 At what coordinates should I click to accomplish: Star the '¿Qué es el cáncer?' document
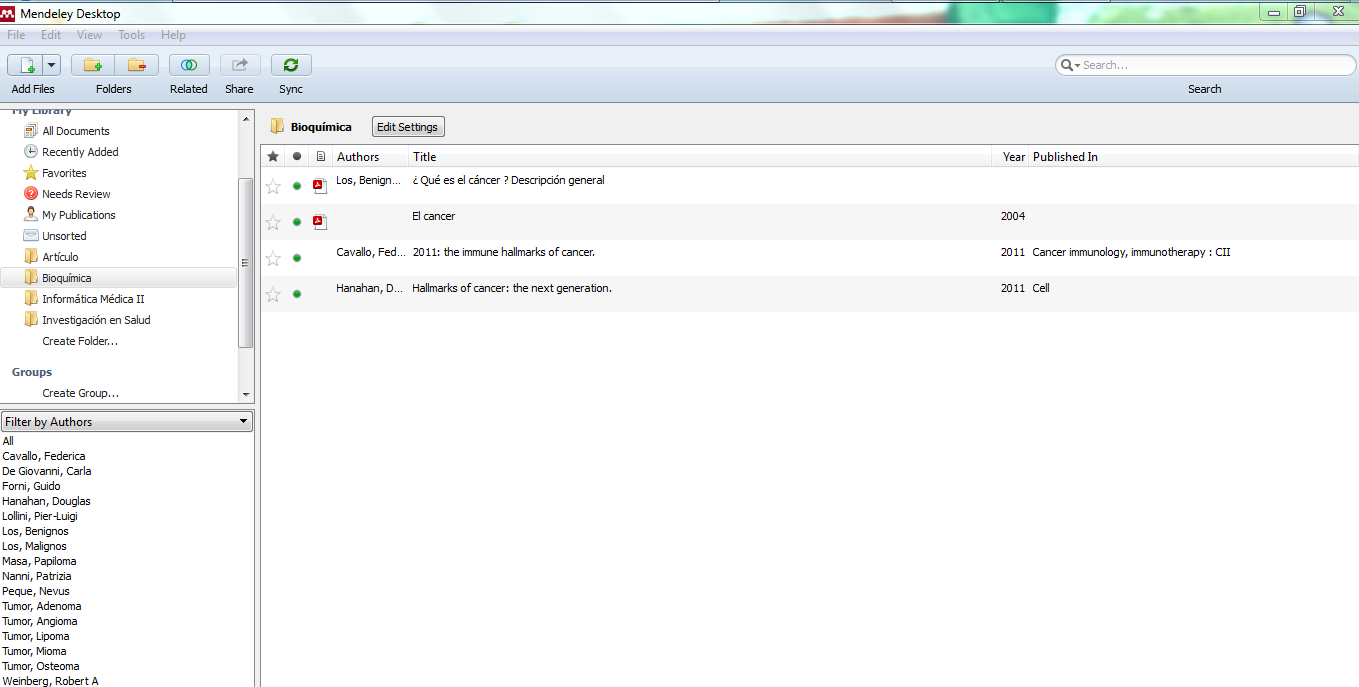[x=273, y=186]
